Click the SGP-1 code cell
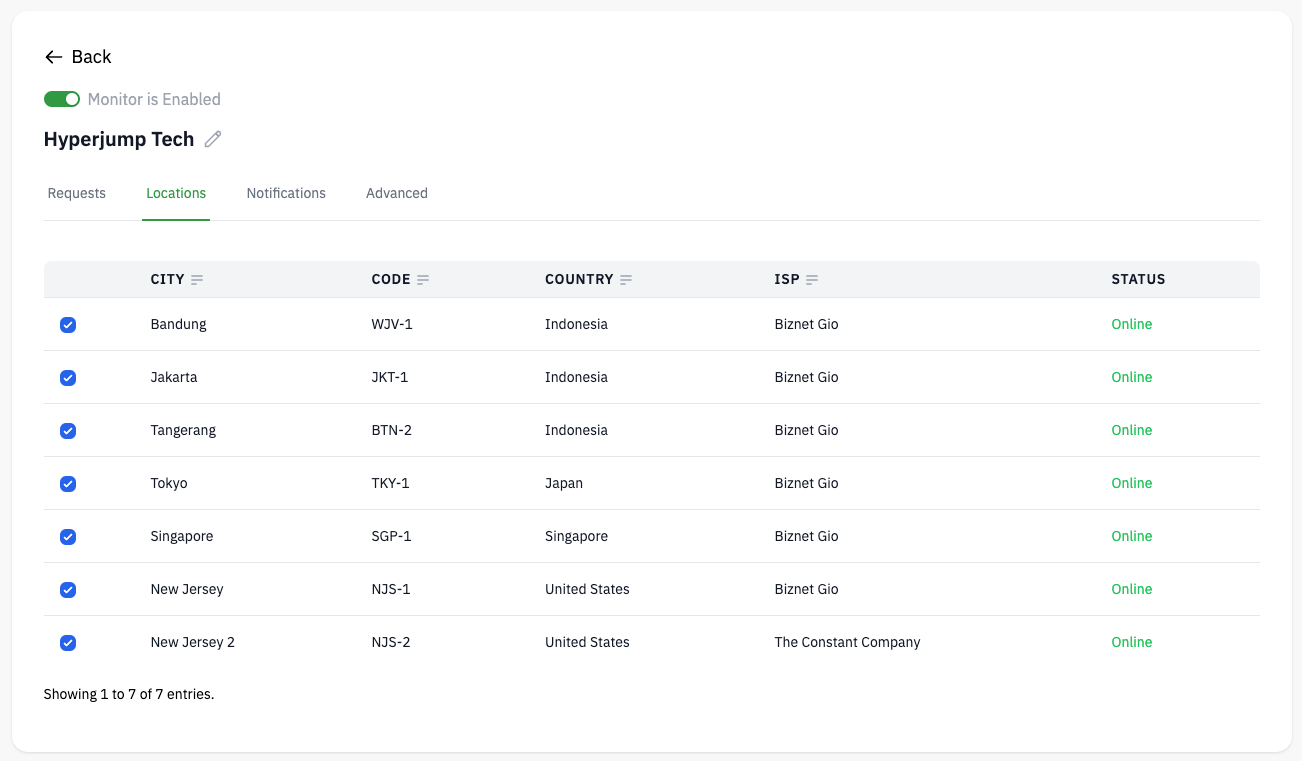The image size is (1302, 761). 391,536
